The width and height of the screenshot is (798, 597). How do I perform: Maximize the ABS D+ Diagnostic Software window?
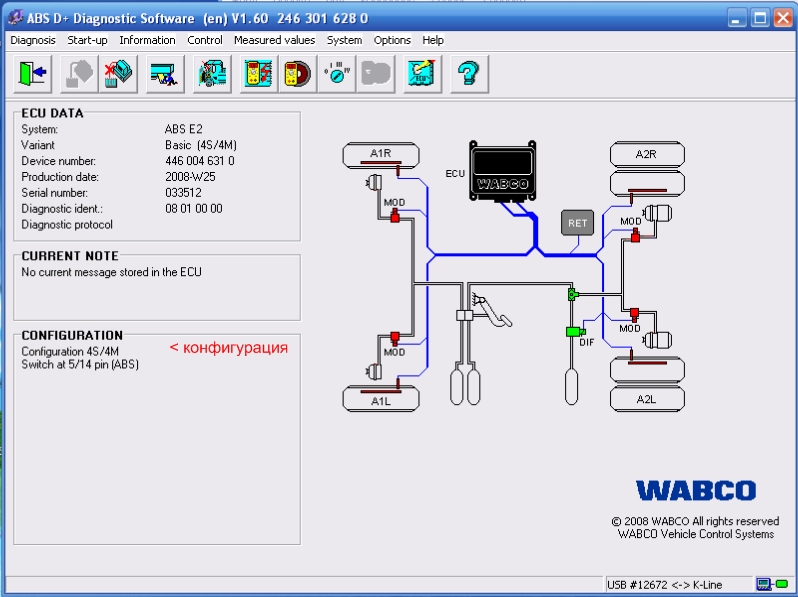coord(760,19)
